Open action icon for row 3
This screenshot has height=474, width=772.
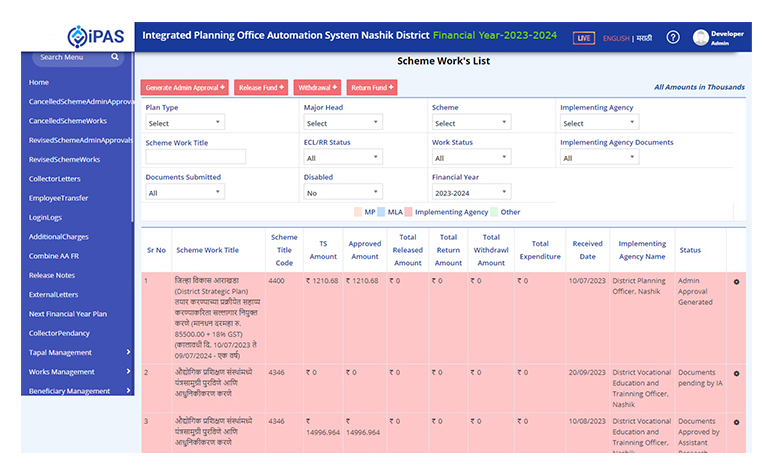737,423
